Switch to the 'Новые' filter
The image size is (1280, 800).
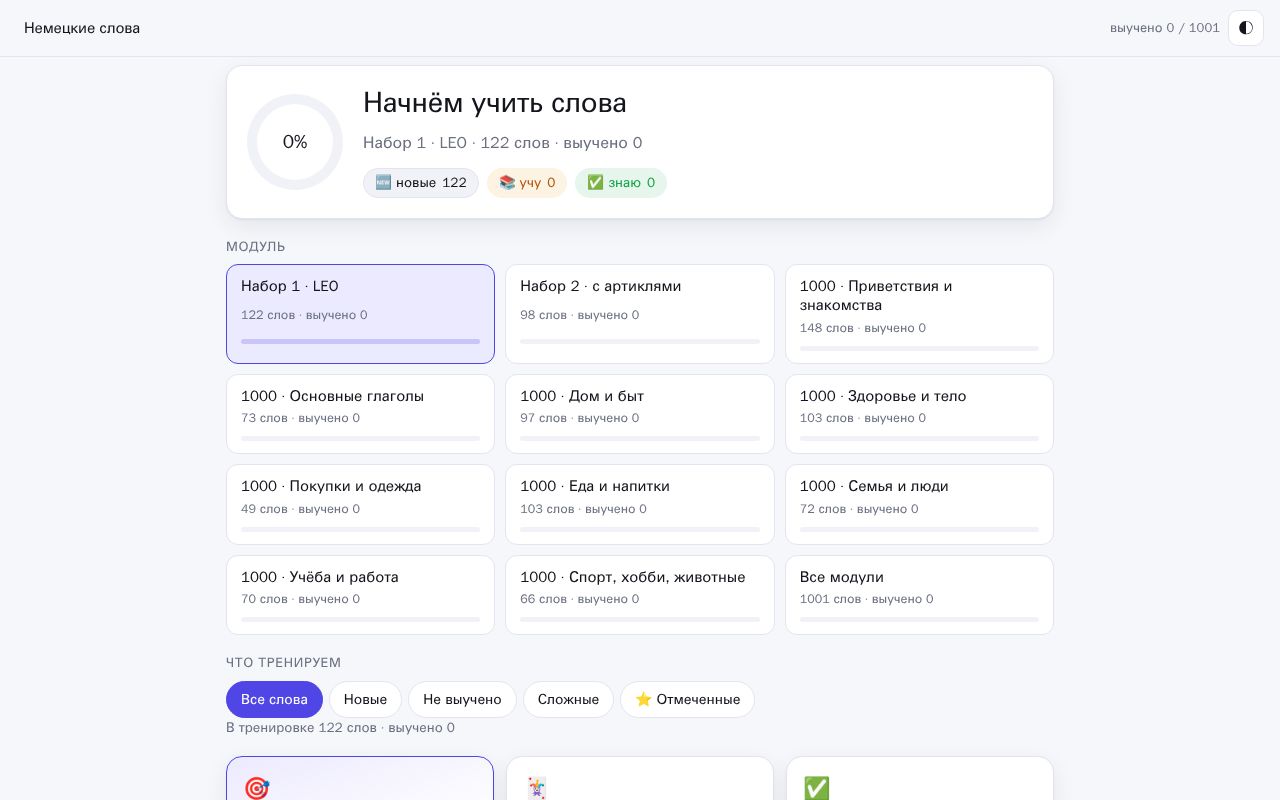click(365, 699)
